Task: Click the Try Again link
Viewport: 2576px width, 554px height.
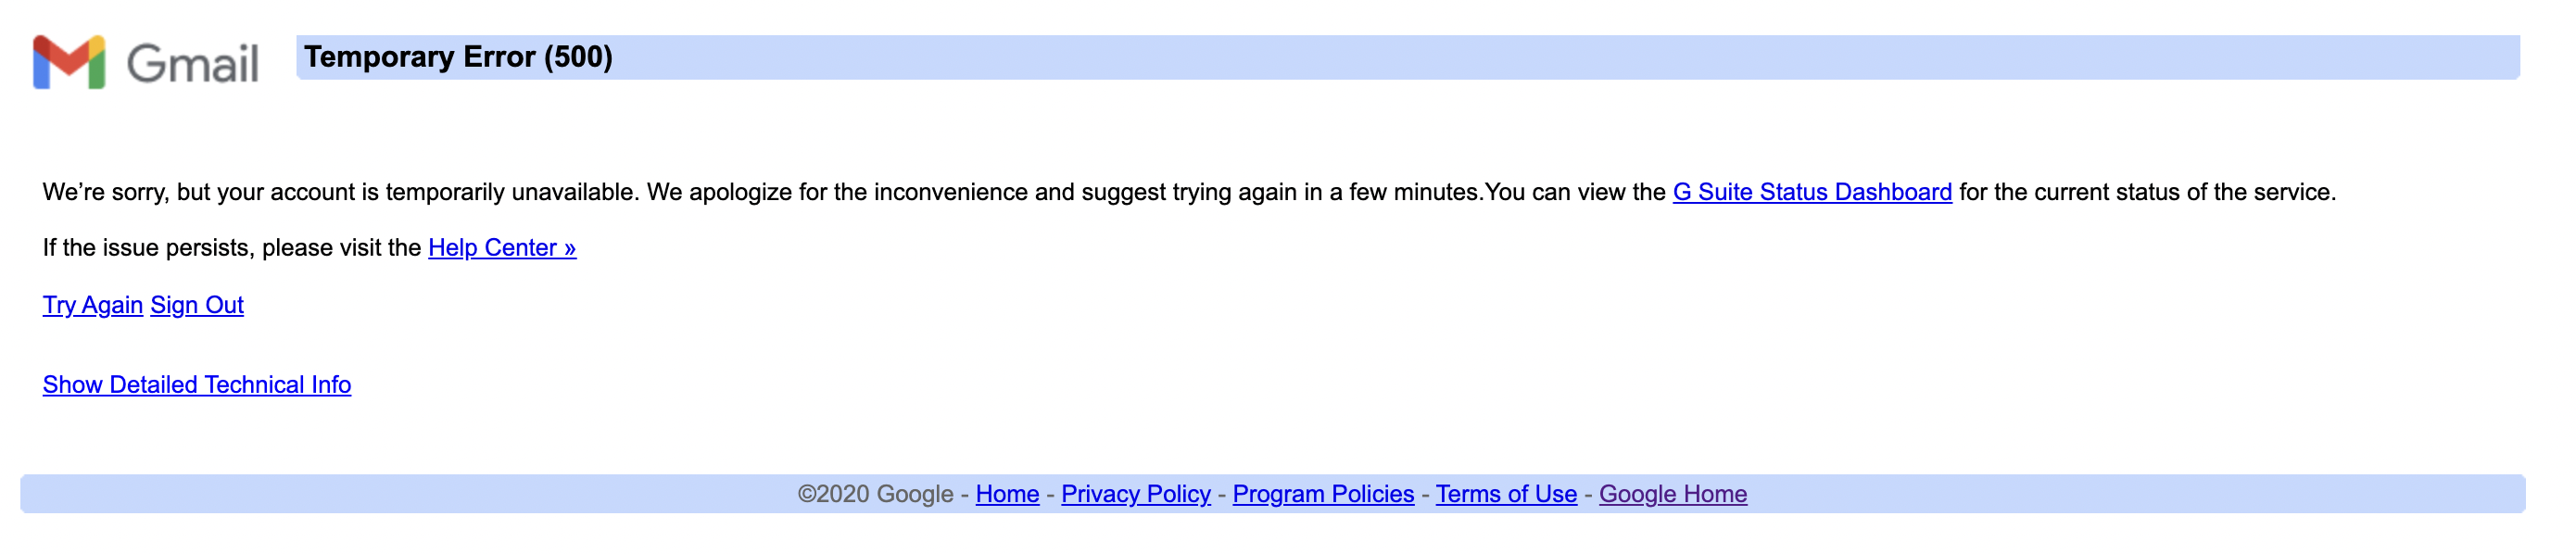Action: (93, 305)
